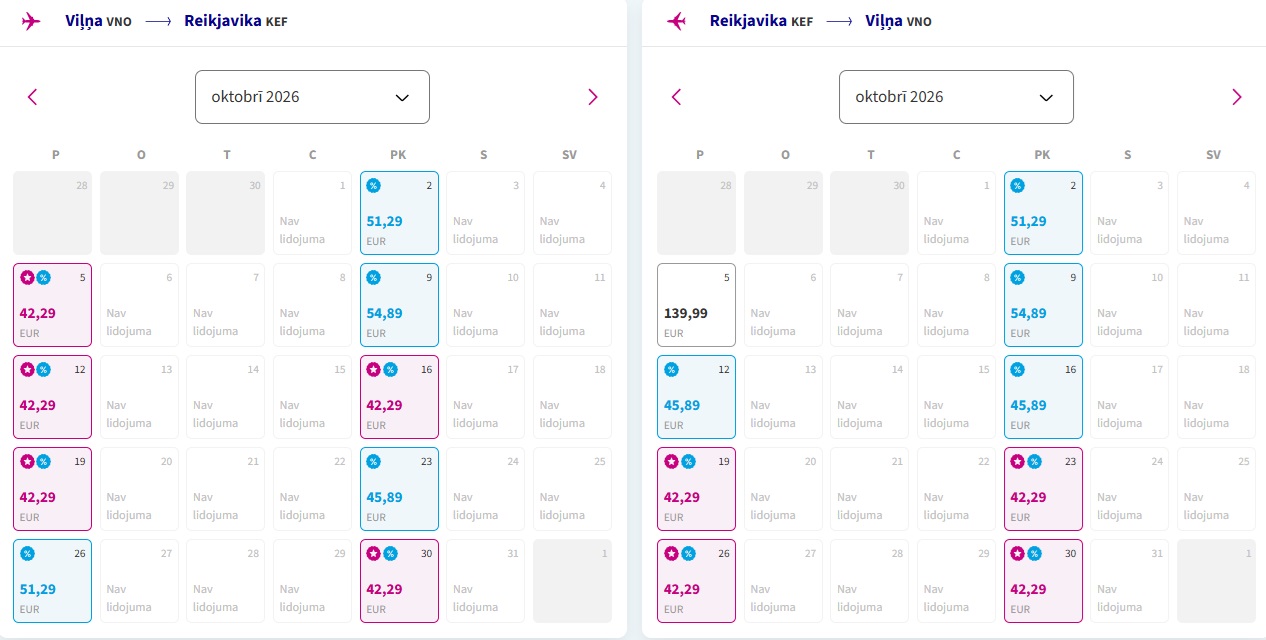Choose return October 30 fare 42,29 EUR

[1043, 581]
